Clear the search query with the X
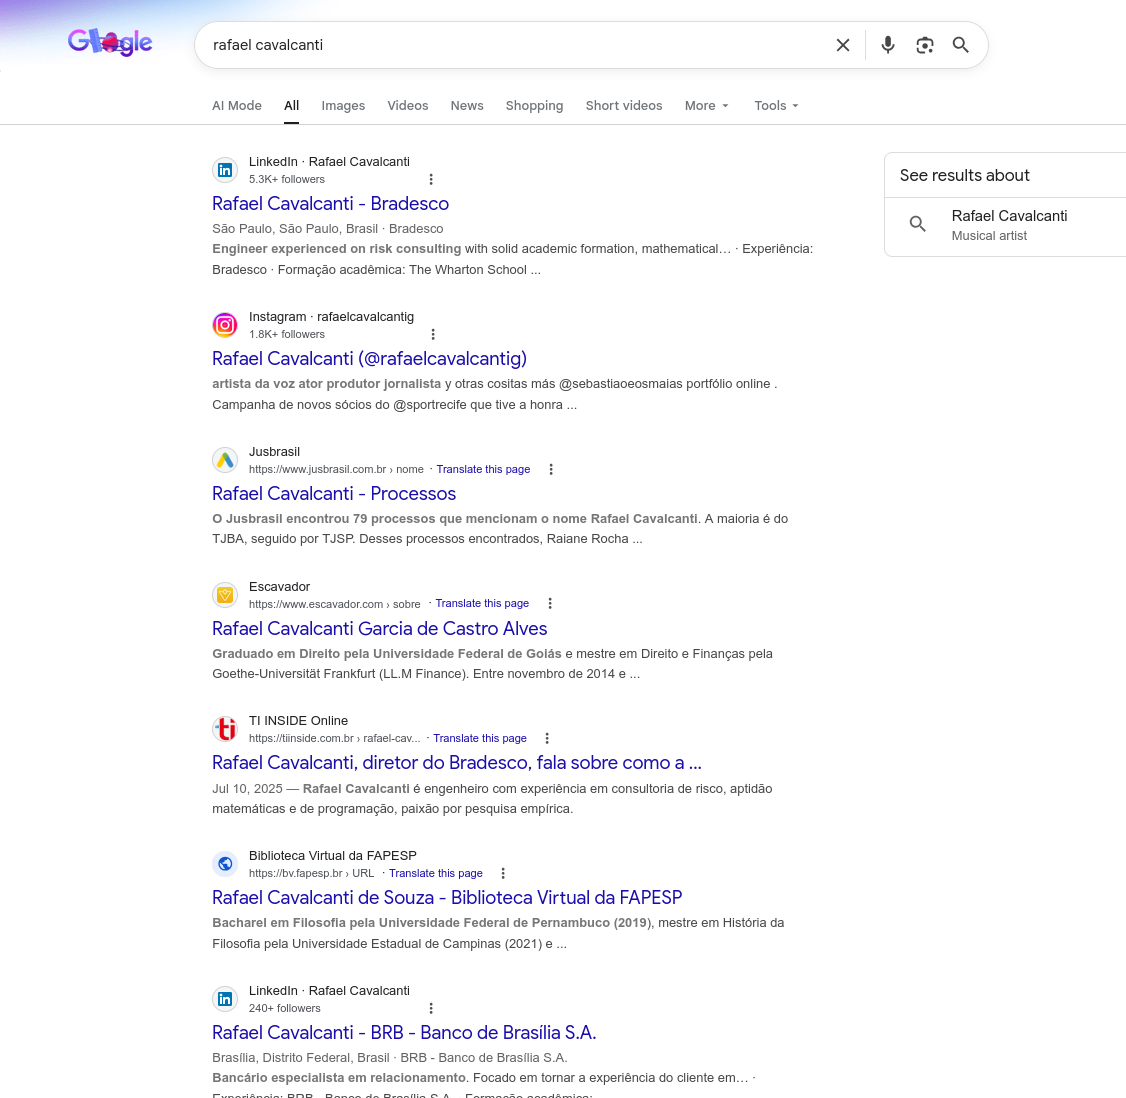The image size is (1126, 1098). (843, 45)
